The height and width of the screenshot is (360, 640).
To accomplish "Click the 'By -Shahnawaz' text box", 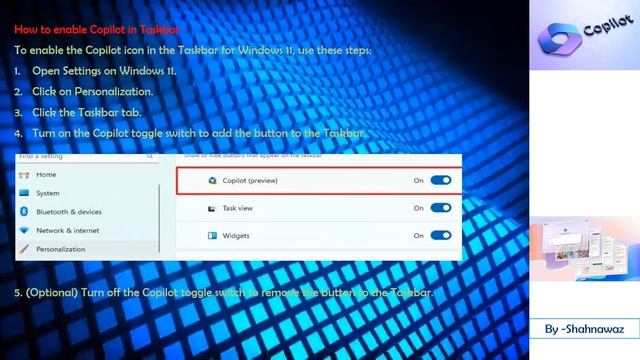I will (584, 329).
